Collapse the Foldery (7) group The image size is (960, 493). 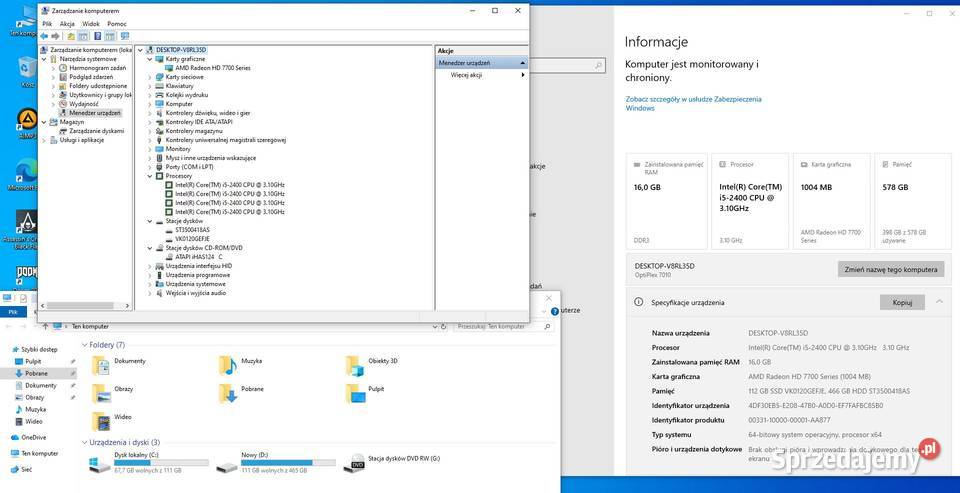83,345
